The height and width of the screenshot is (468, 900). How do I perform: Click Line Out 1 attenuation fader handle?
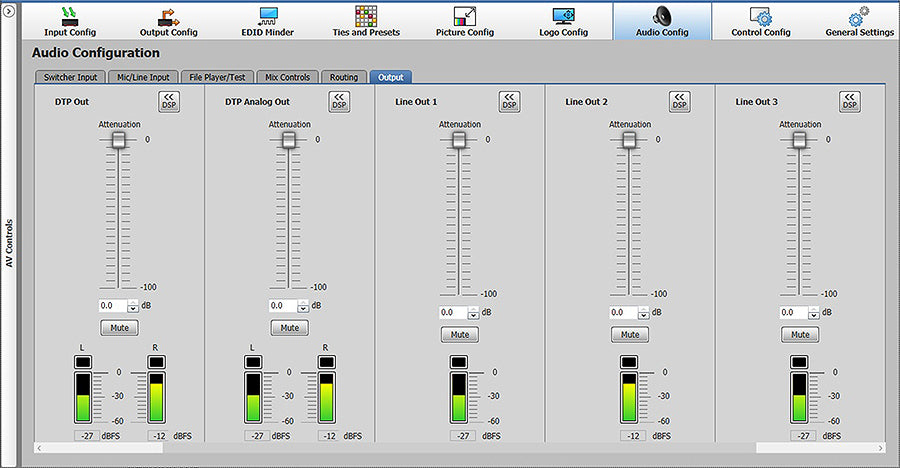coord(459,140)
